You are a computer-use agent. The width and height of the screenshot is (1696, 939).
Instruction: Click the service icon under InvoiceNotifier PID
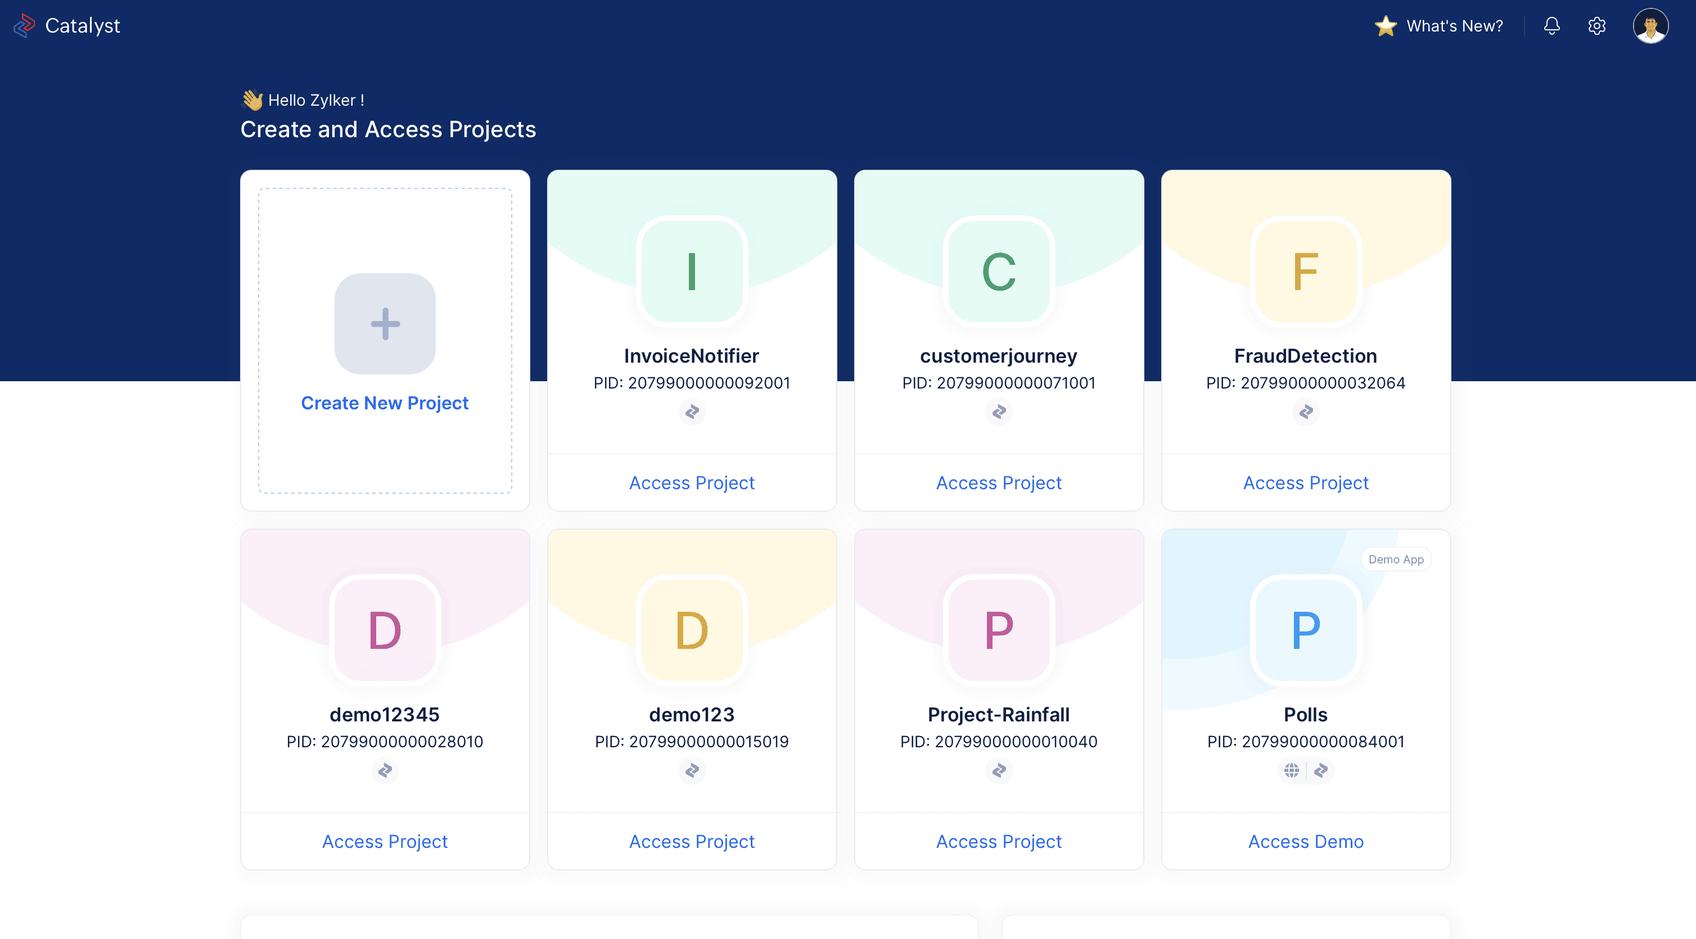pos(692,412)
